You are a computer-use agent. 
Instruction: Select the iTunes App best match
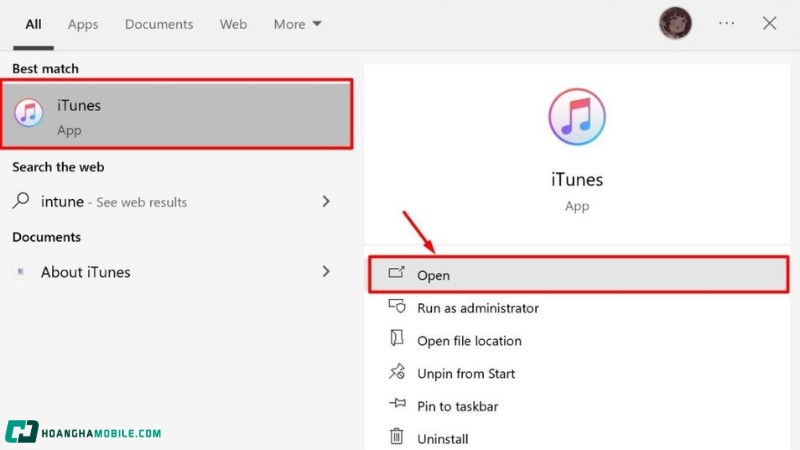click(x=177, y=114)
